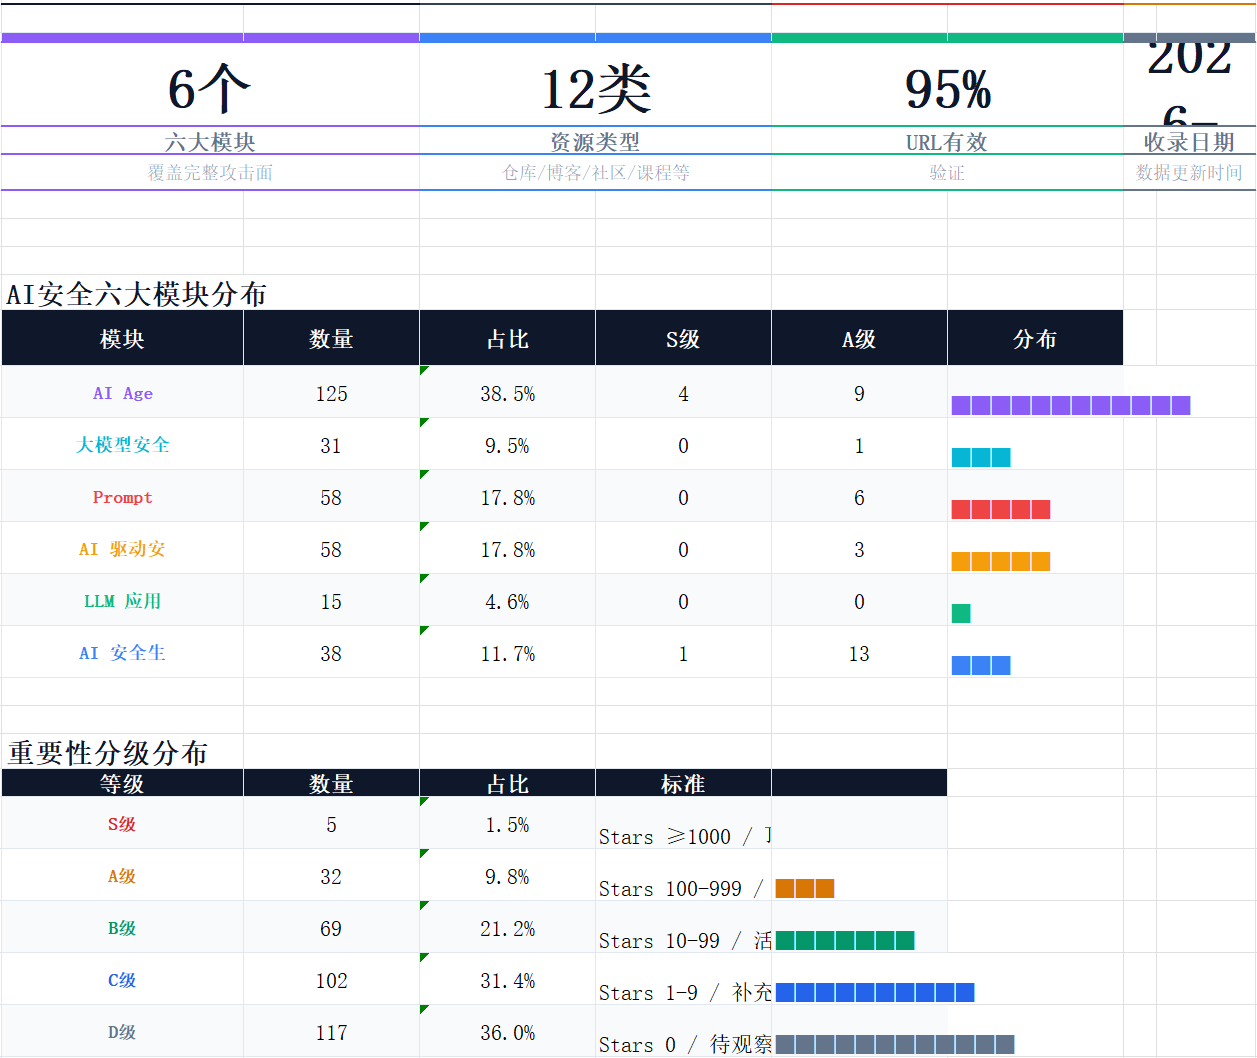Select the 'AI 驱动安' module cell
The image size is (1257, 1058).
coord(122,548)
